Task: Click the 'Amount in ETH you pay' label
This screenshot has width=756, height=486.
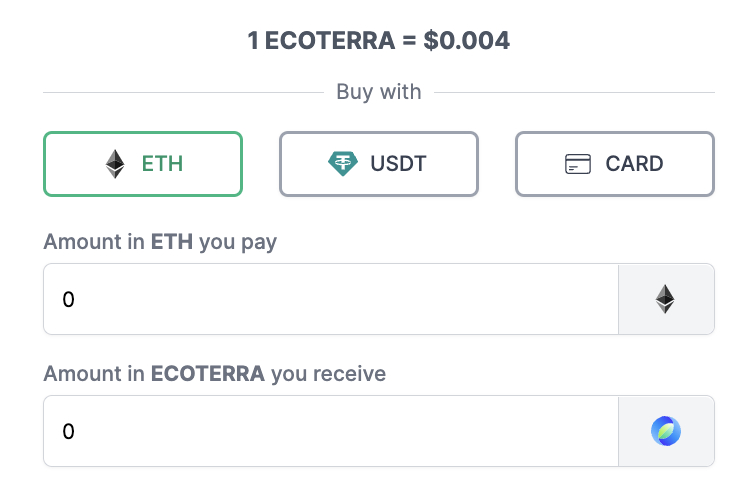Action: (160, 242)
